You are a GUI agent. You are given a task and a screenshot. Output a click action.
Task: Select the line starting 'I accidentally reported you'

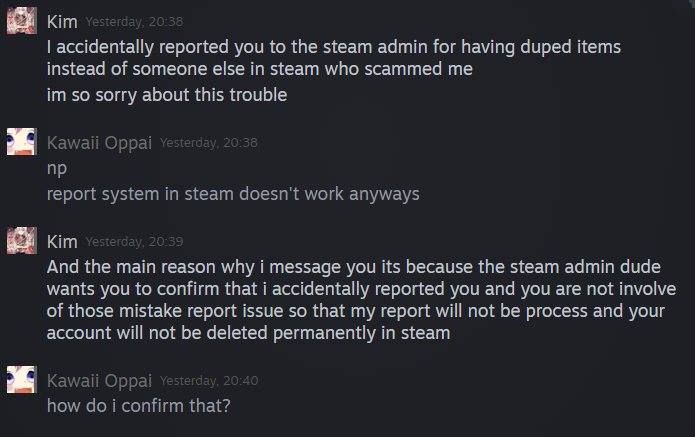point(334,47)
